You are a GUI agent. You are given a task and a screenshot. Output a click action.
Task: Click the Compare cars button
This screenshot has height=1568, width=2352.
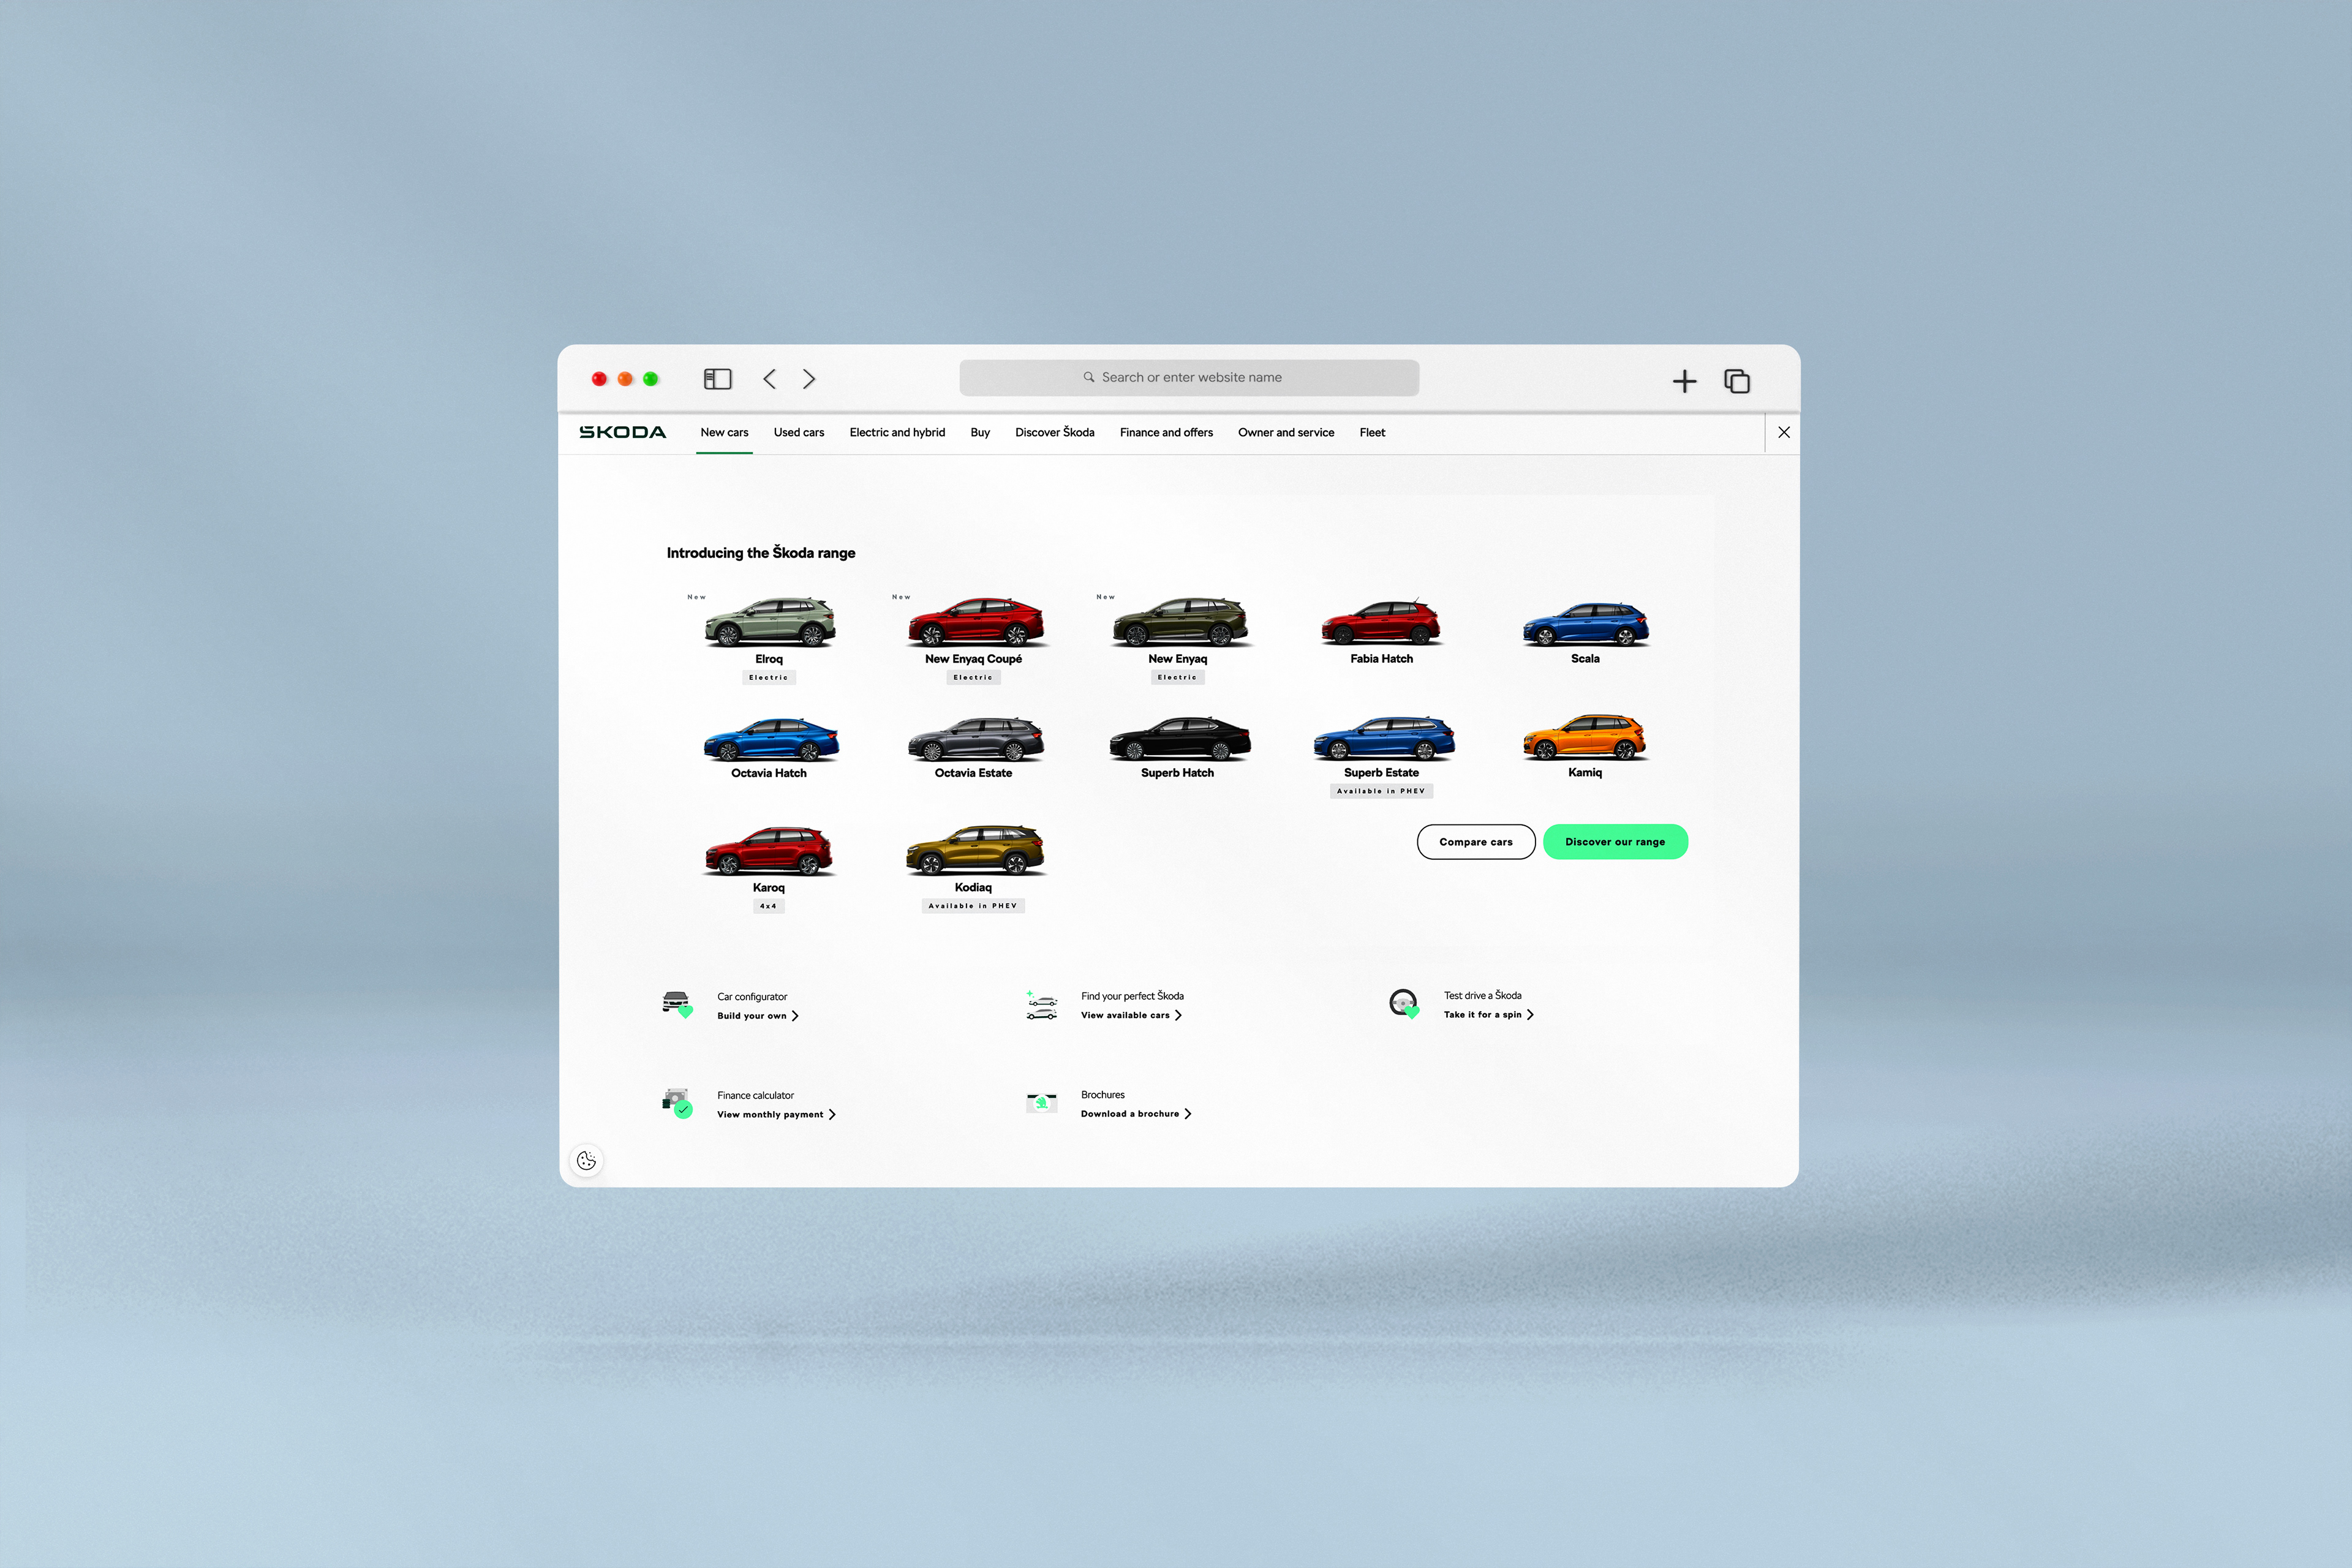click(1476, 842)
